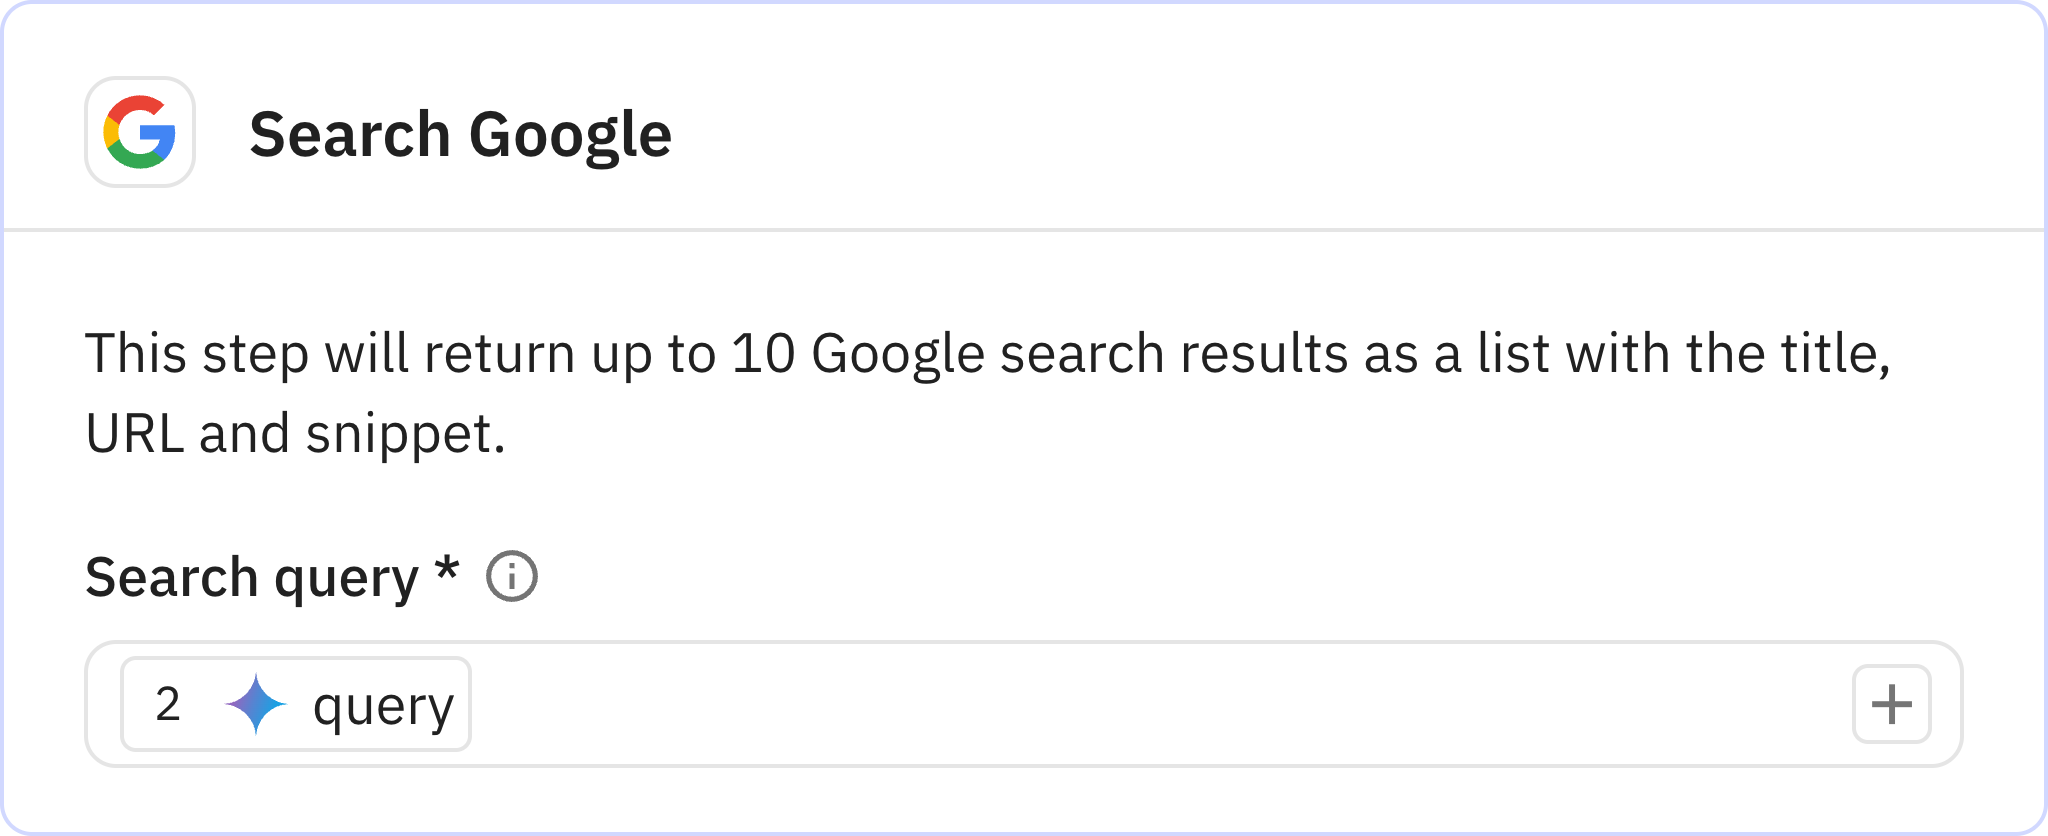Select the sparkle AI icon in the query token
Viewport: 2048px width, 836px height.
pos(258,704)
